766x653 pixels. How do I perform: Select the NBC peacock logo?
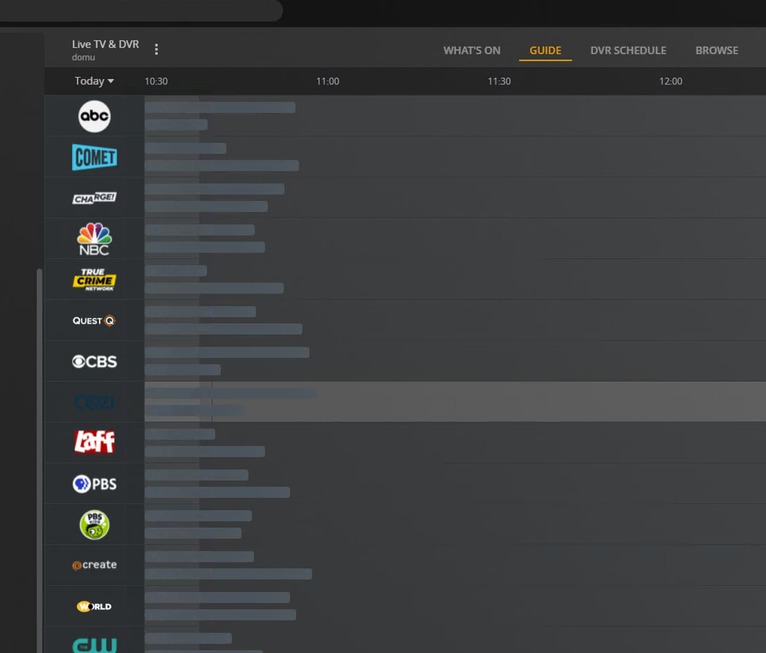[94, 239]
